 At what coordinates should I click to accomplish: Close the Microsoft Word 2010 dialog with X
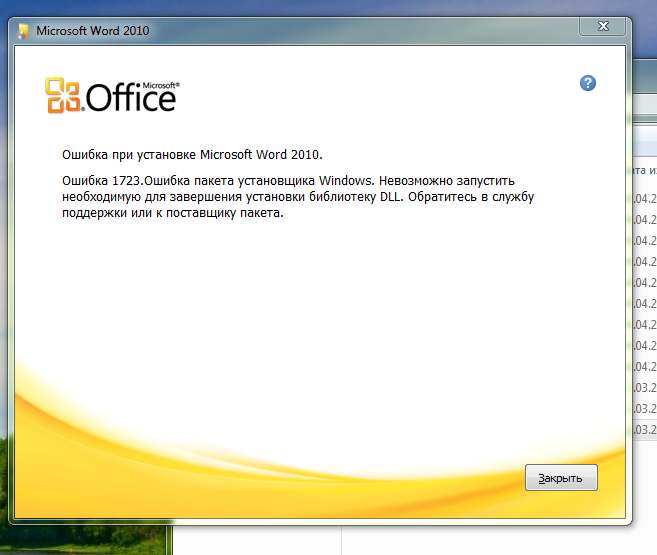click(x=603, y=26)
